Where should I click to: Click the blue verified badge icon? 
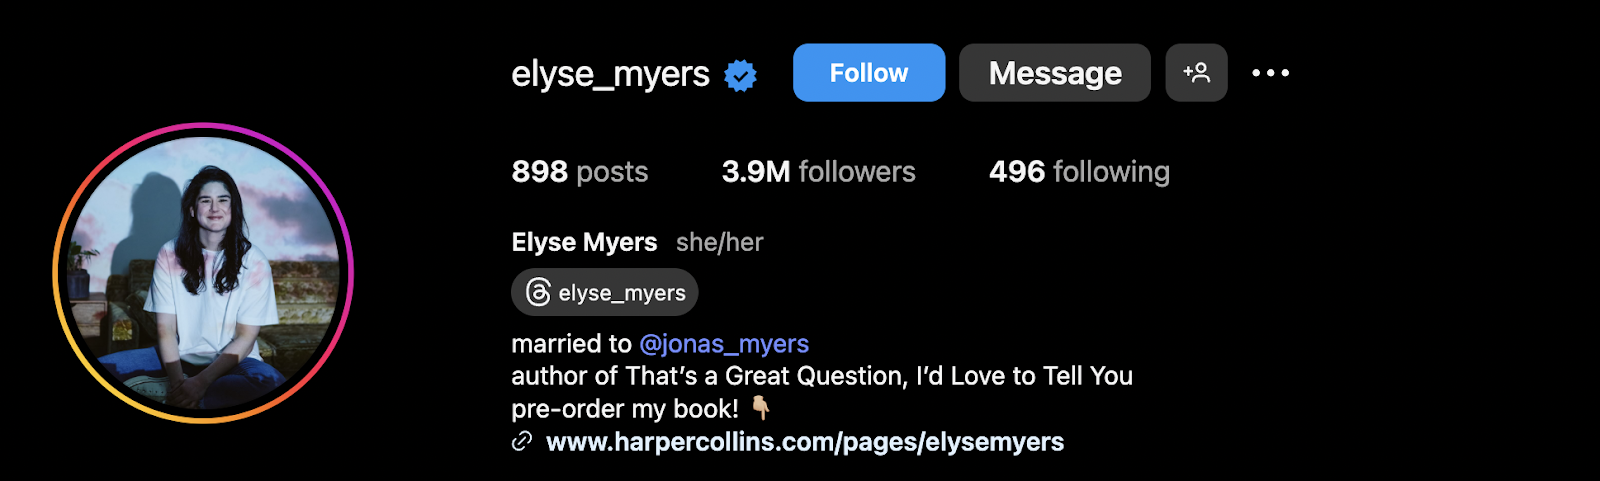(x=740, y=75)
